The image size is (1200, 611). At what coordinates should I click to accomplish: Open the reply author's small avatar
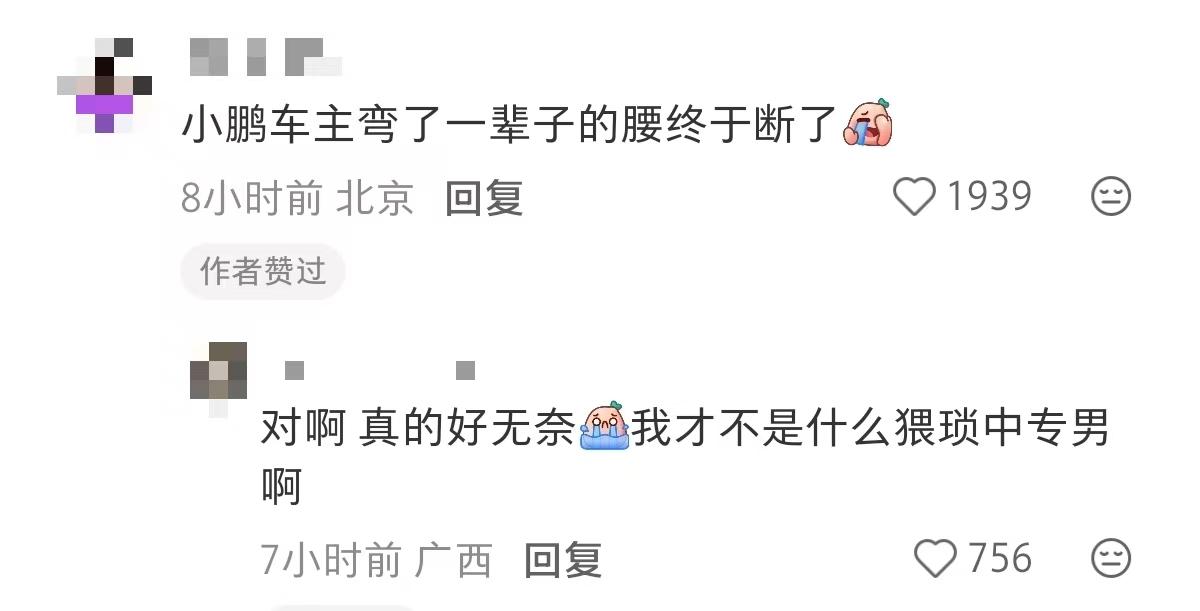(x=218, y=378)
